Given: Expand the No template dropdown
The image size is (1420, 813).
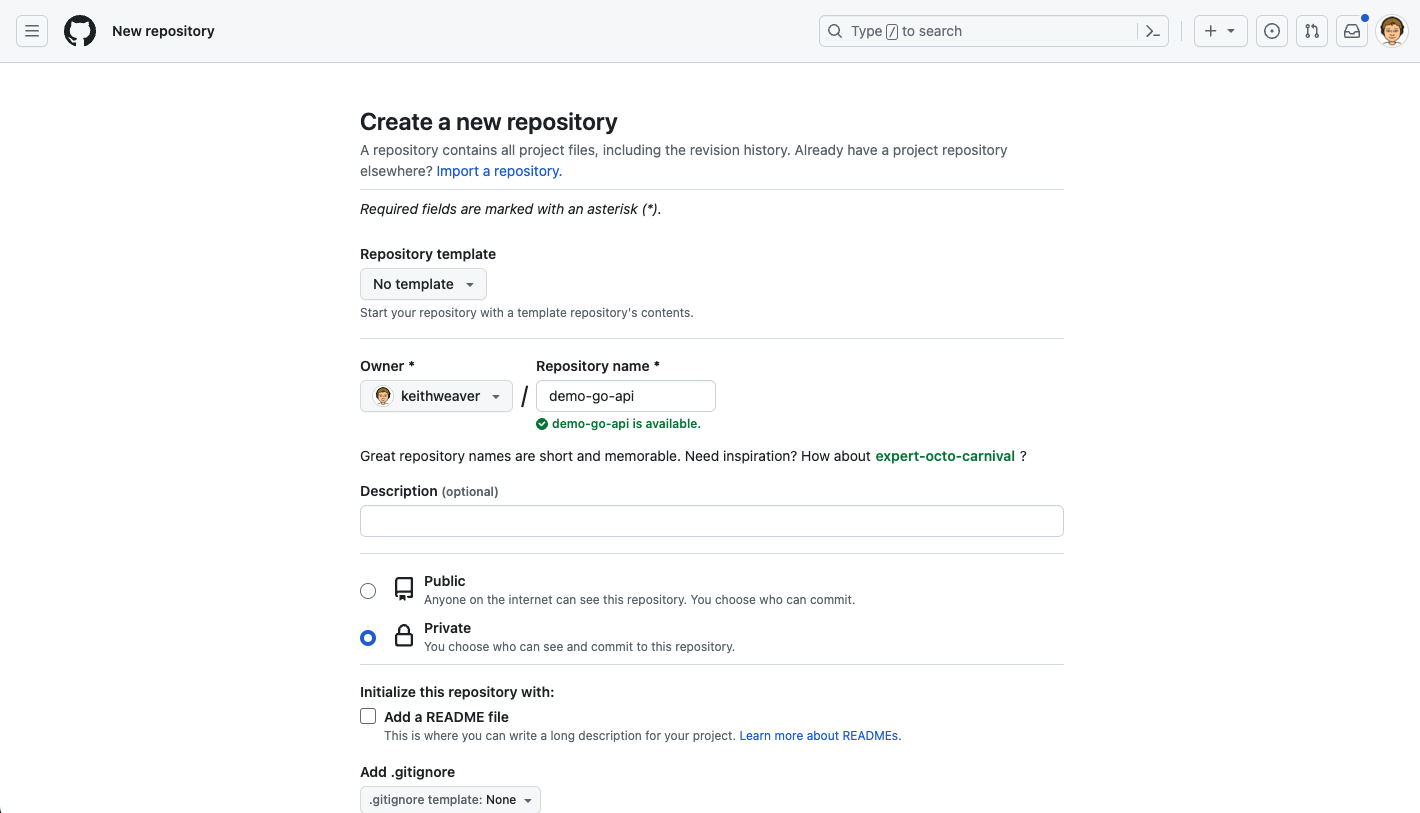Looking at the screenshot, I should pos(423,284).
